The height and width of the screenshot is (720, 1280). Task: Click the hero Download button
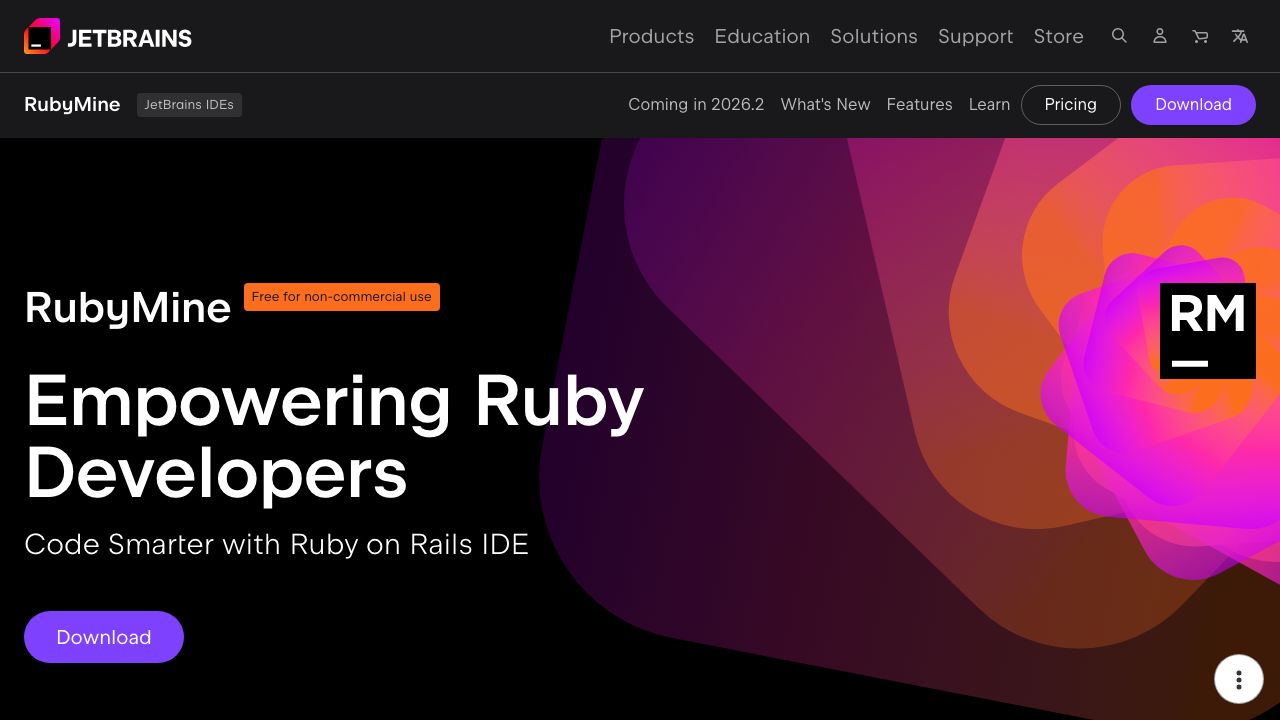coord(104,637)
